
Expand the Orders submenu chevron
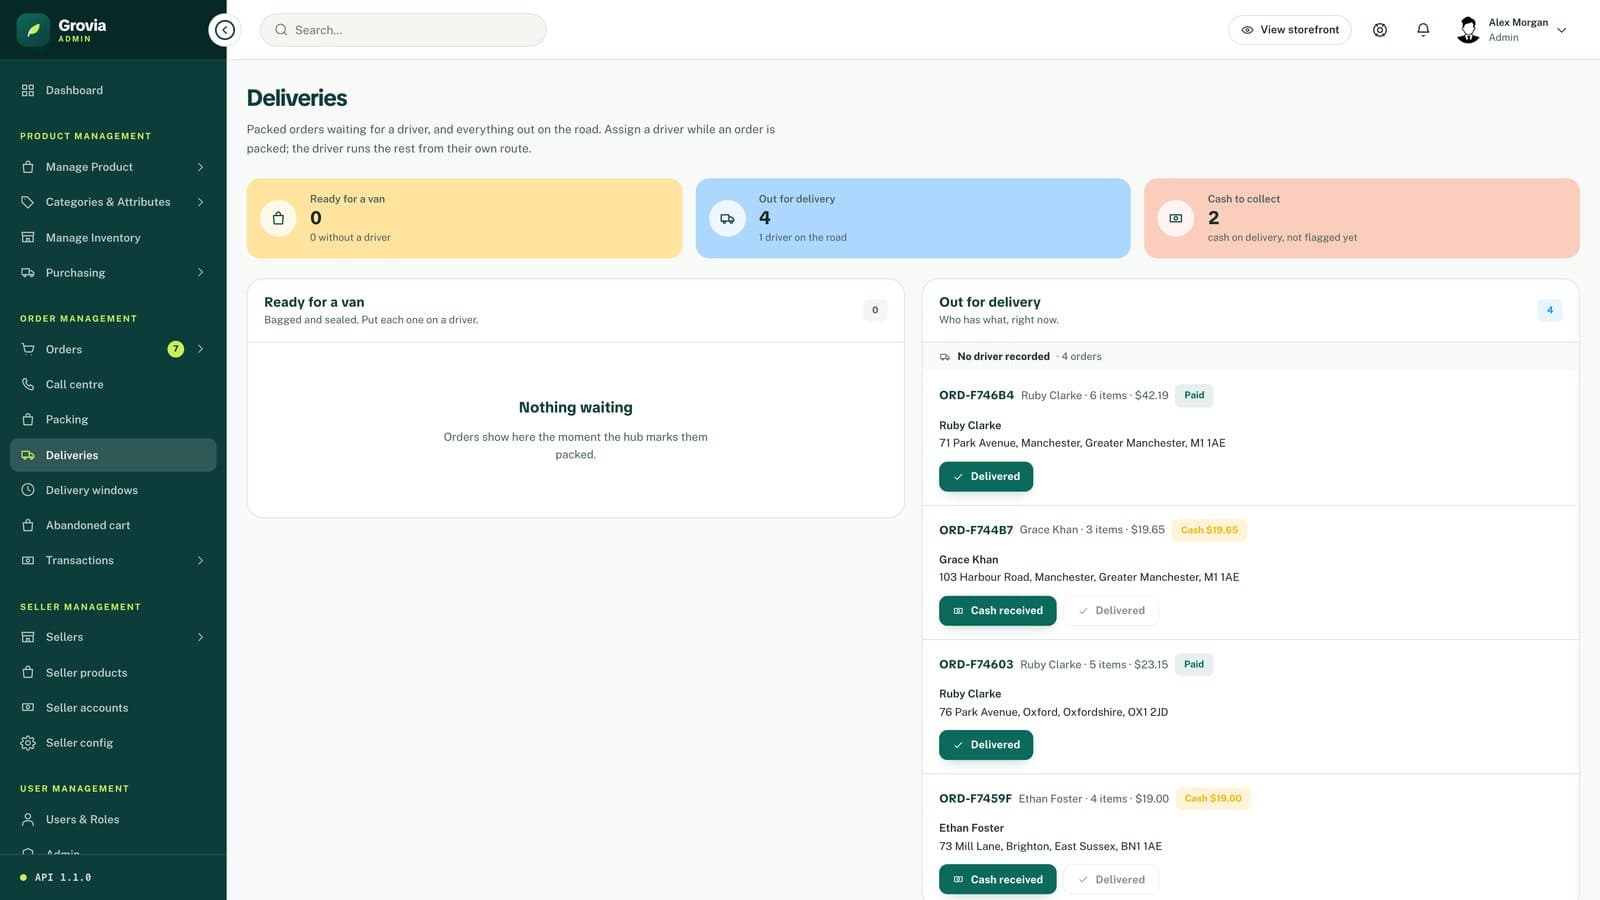(x=200, y=349)
